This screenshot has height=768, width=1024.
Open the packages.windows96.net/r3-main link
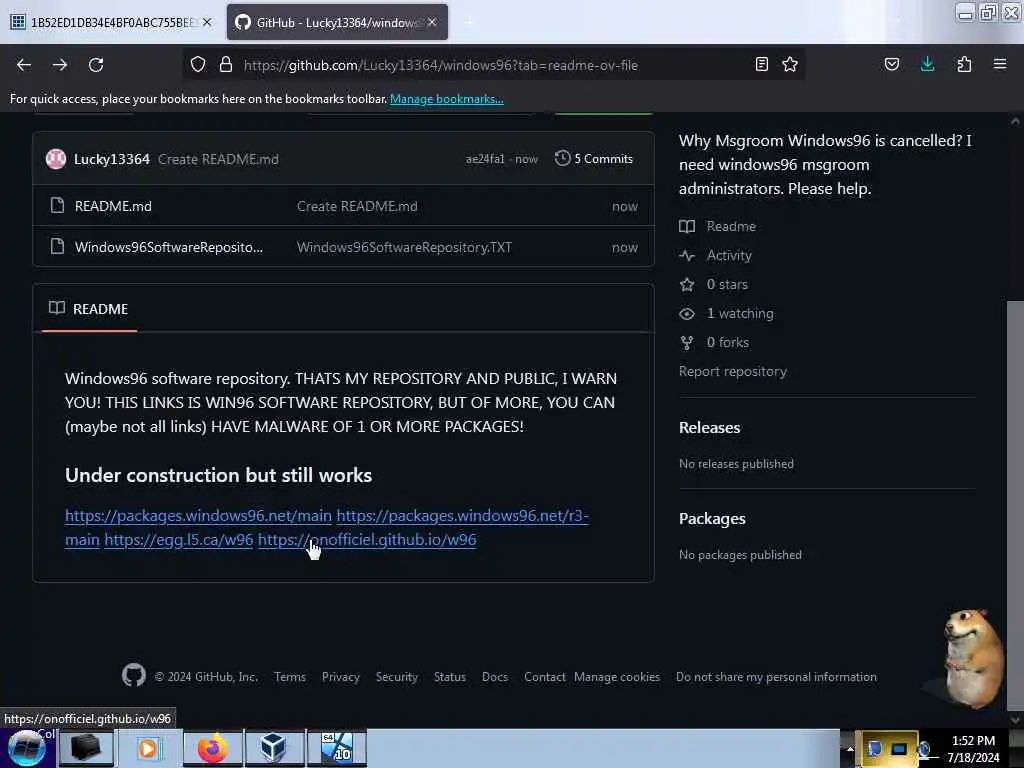[462, 515]
